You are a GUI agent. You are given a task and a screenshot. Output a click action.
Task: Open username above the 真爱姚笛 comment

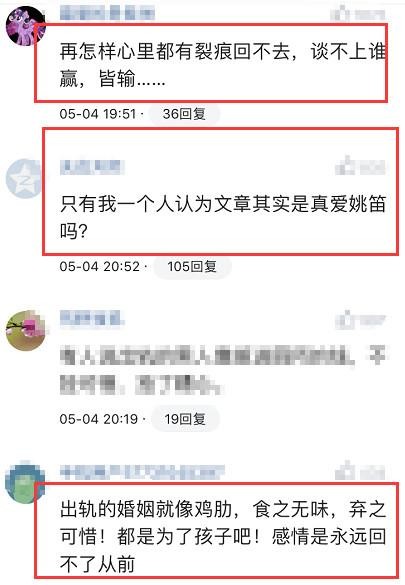(92, 167)
